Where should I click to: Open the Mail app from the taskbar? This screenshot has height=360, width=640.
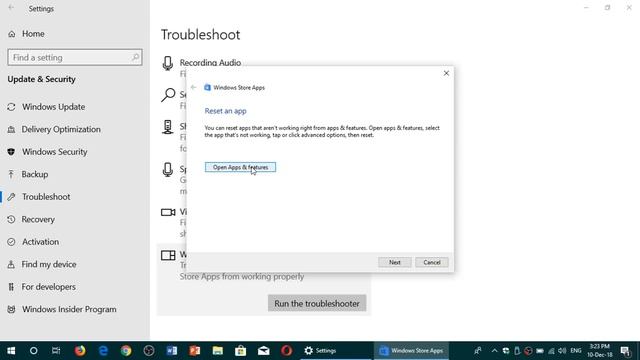263,351
